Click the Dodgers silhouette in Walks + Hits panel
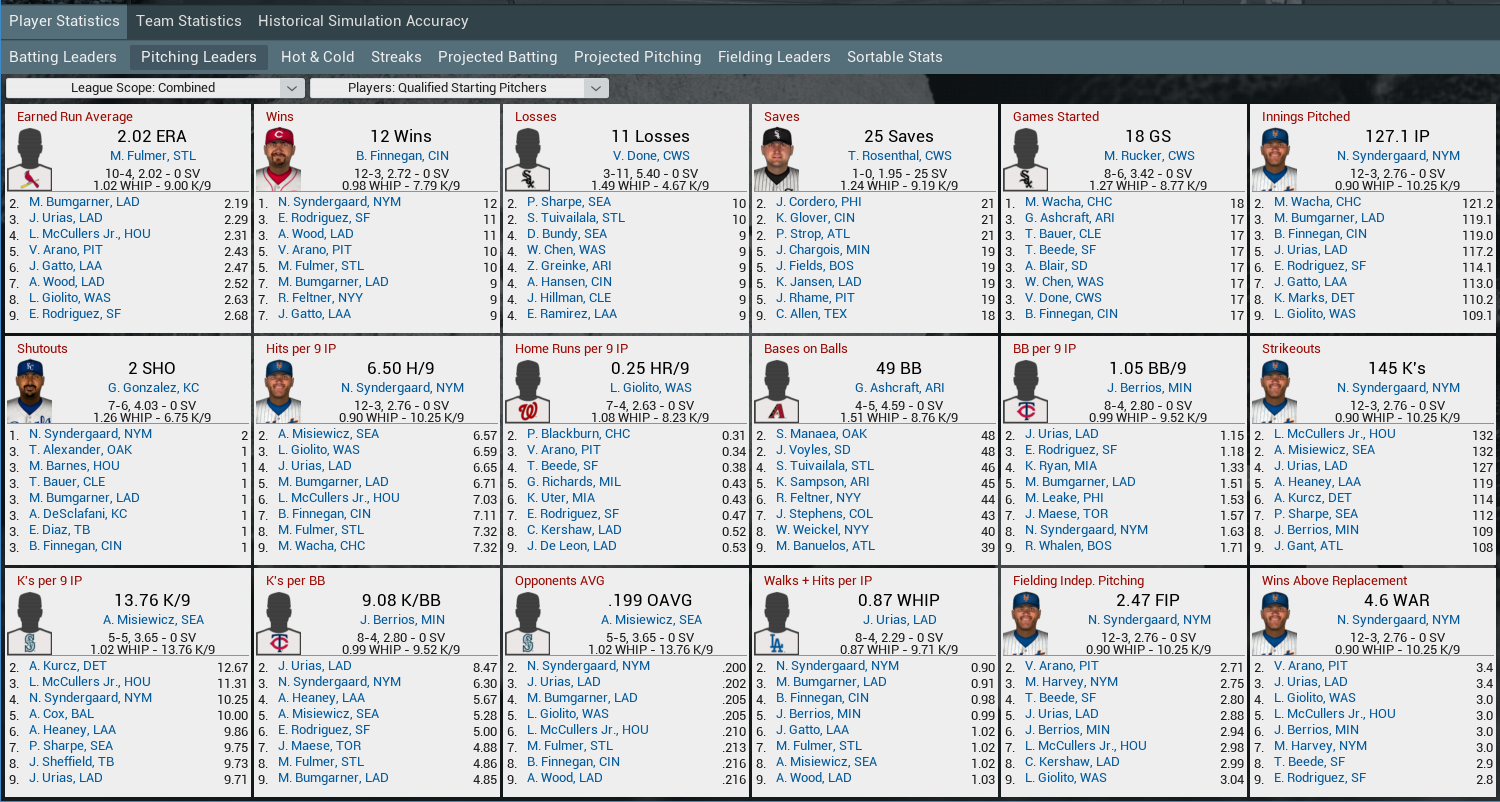The height and width of the screenshot is (802, 1500). pyautogui.click(x=776, y=623)
